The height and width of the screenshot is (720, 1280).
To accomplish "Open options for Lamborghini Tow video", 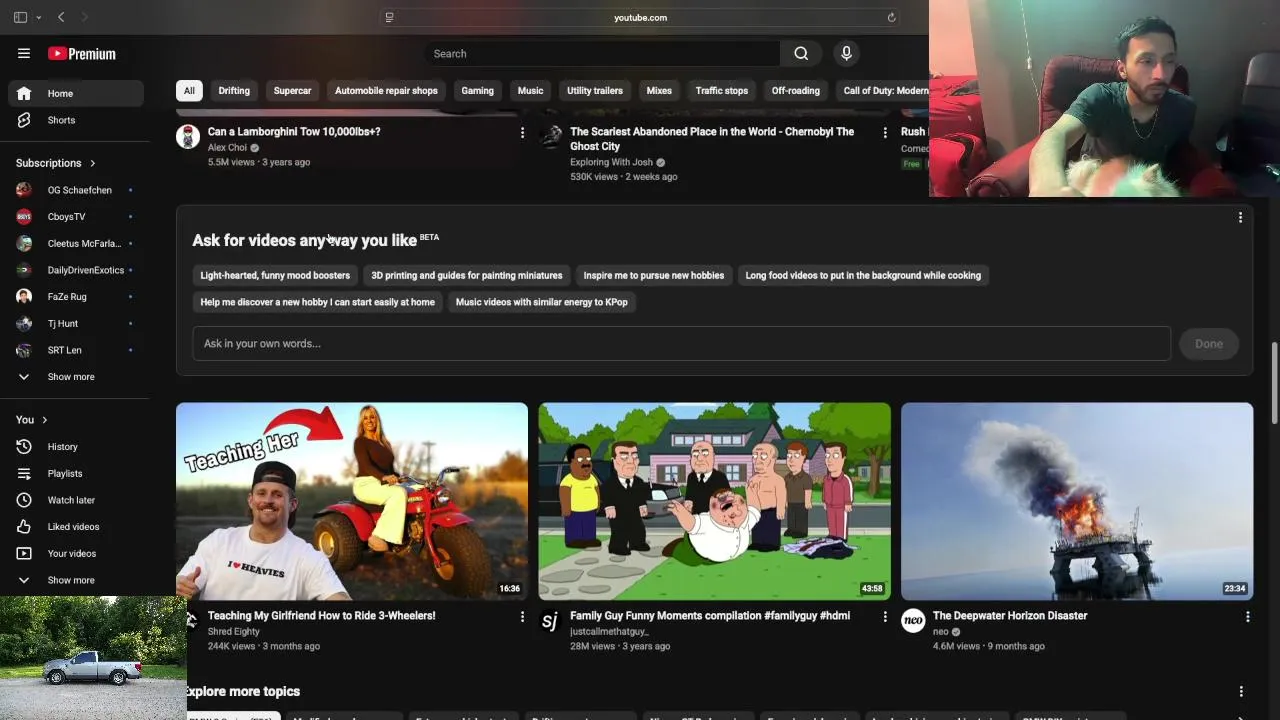I will [x=522, y=132].
